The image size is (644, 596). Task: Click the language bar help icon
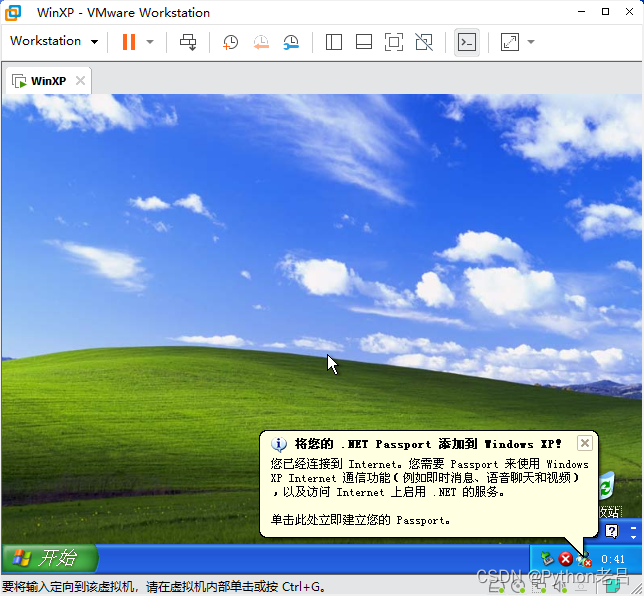(611, 531)
